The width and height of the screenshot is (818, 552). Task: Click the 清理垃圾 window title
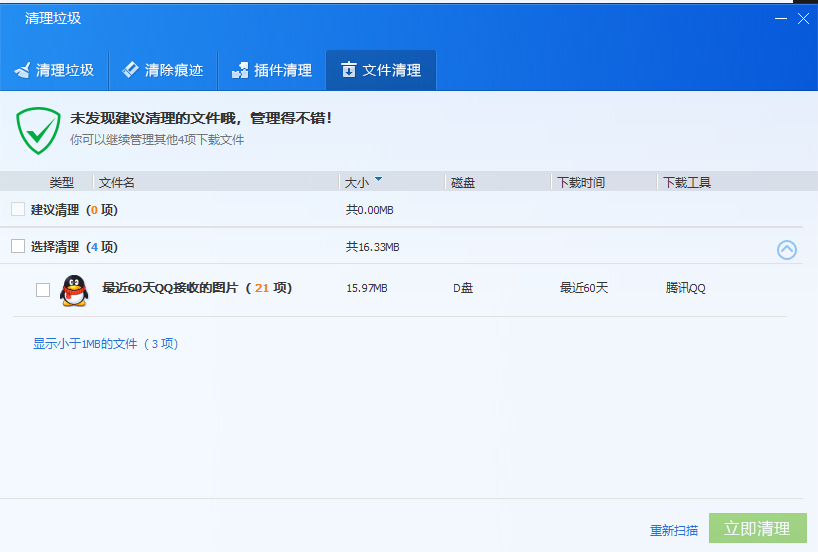53,18
